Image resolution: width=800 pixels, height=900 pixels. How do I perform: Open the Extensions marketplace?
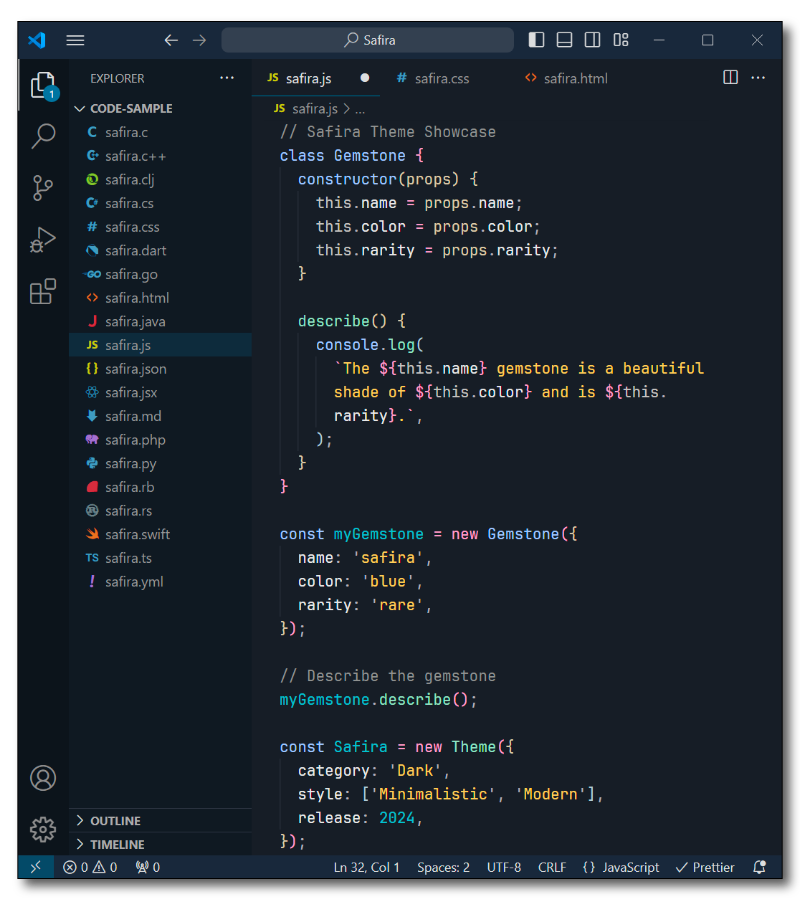(43, 291)
